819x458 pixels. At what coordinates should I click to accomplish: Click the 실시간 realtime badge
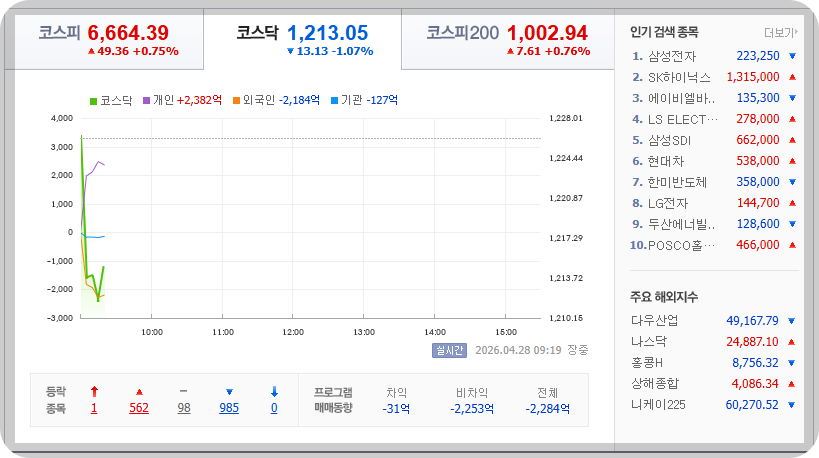449,350
